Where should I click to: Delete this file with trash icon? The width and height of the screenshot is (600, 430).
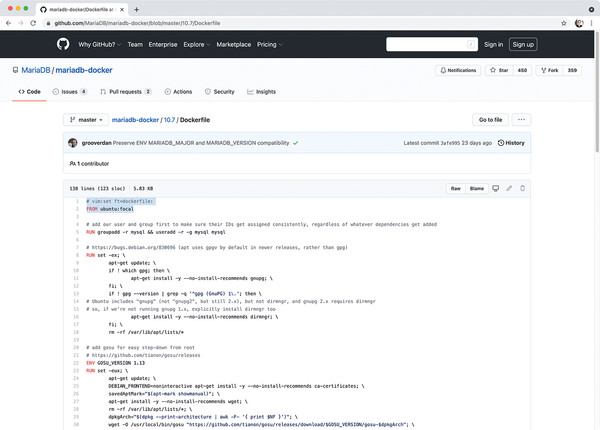coord(522,188)
